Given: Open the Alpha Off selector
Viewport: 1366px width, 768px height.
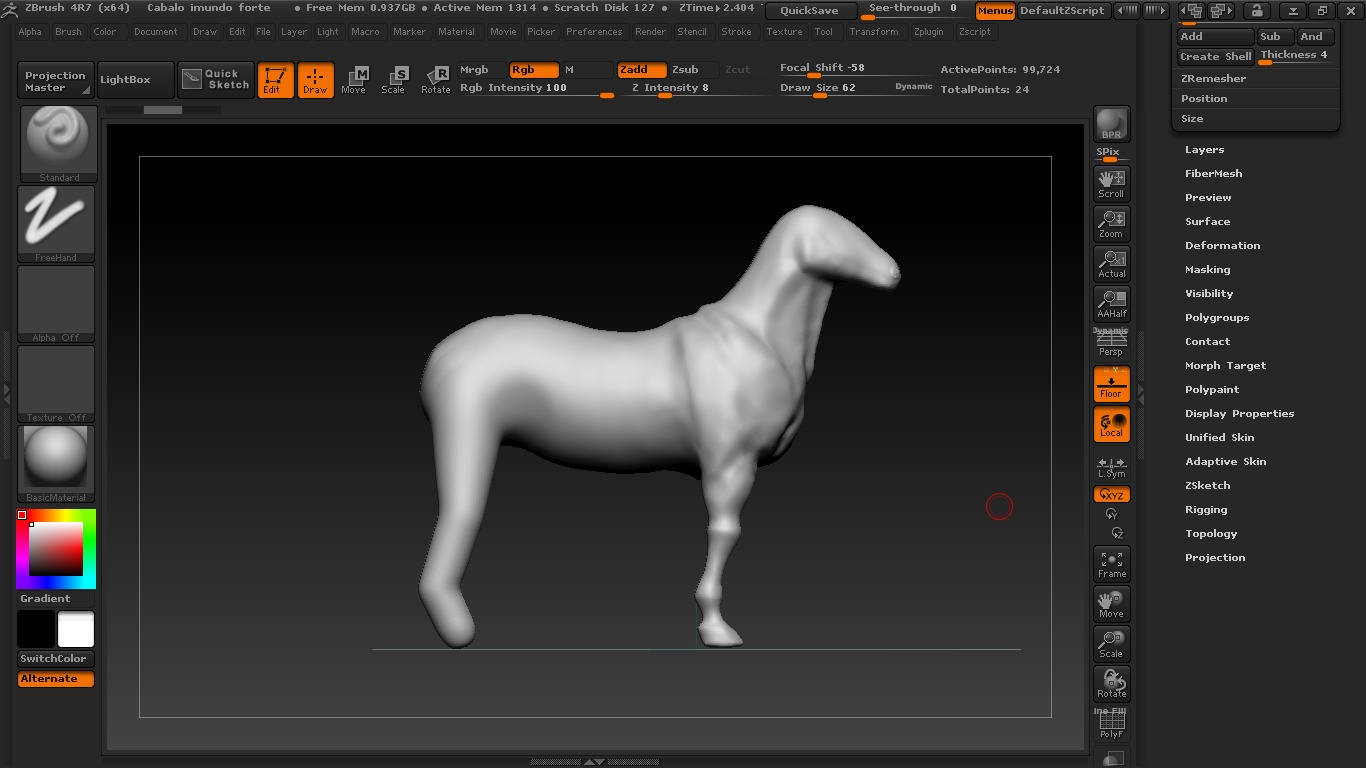Looking at the screenshot, I should point(56,304).
